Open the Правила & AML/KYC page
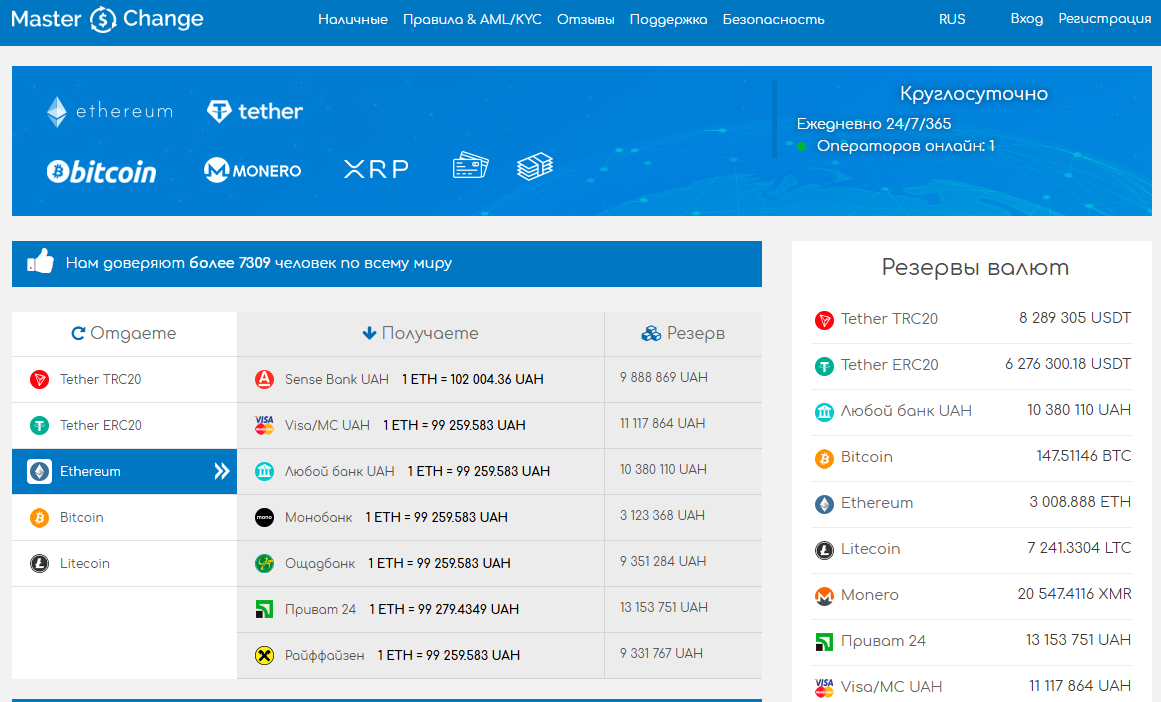Screen dimensions: 1161x702 click(472, 20)
